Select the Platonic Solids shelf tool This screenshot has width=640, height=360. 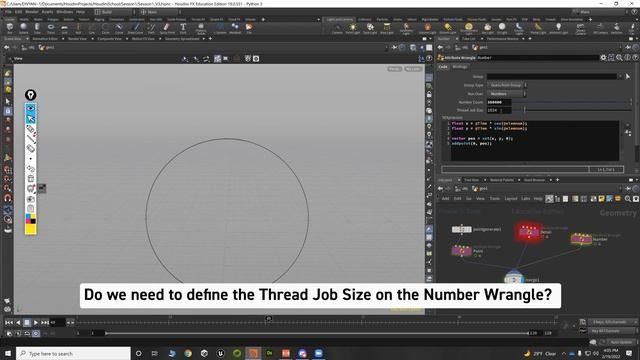201,28
